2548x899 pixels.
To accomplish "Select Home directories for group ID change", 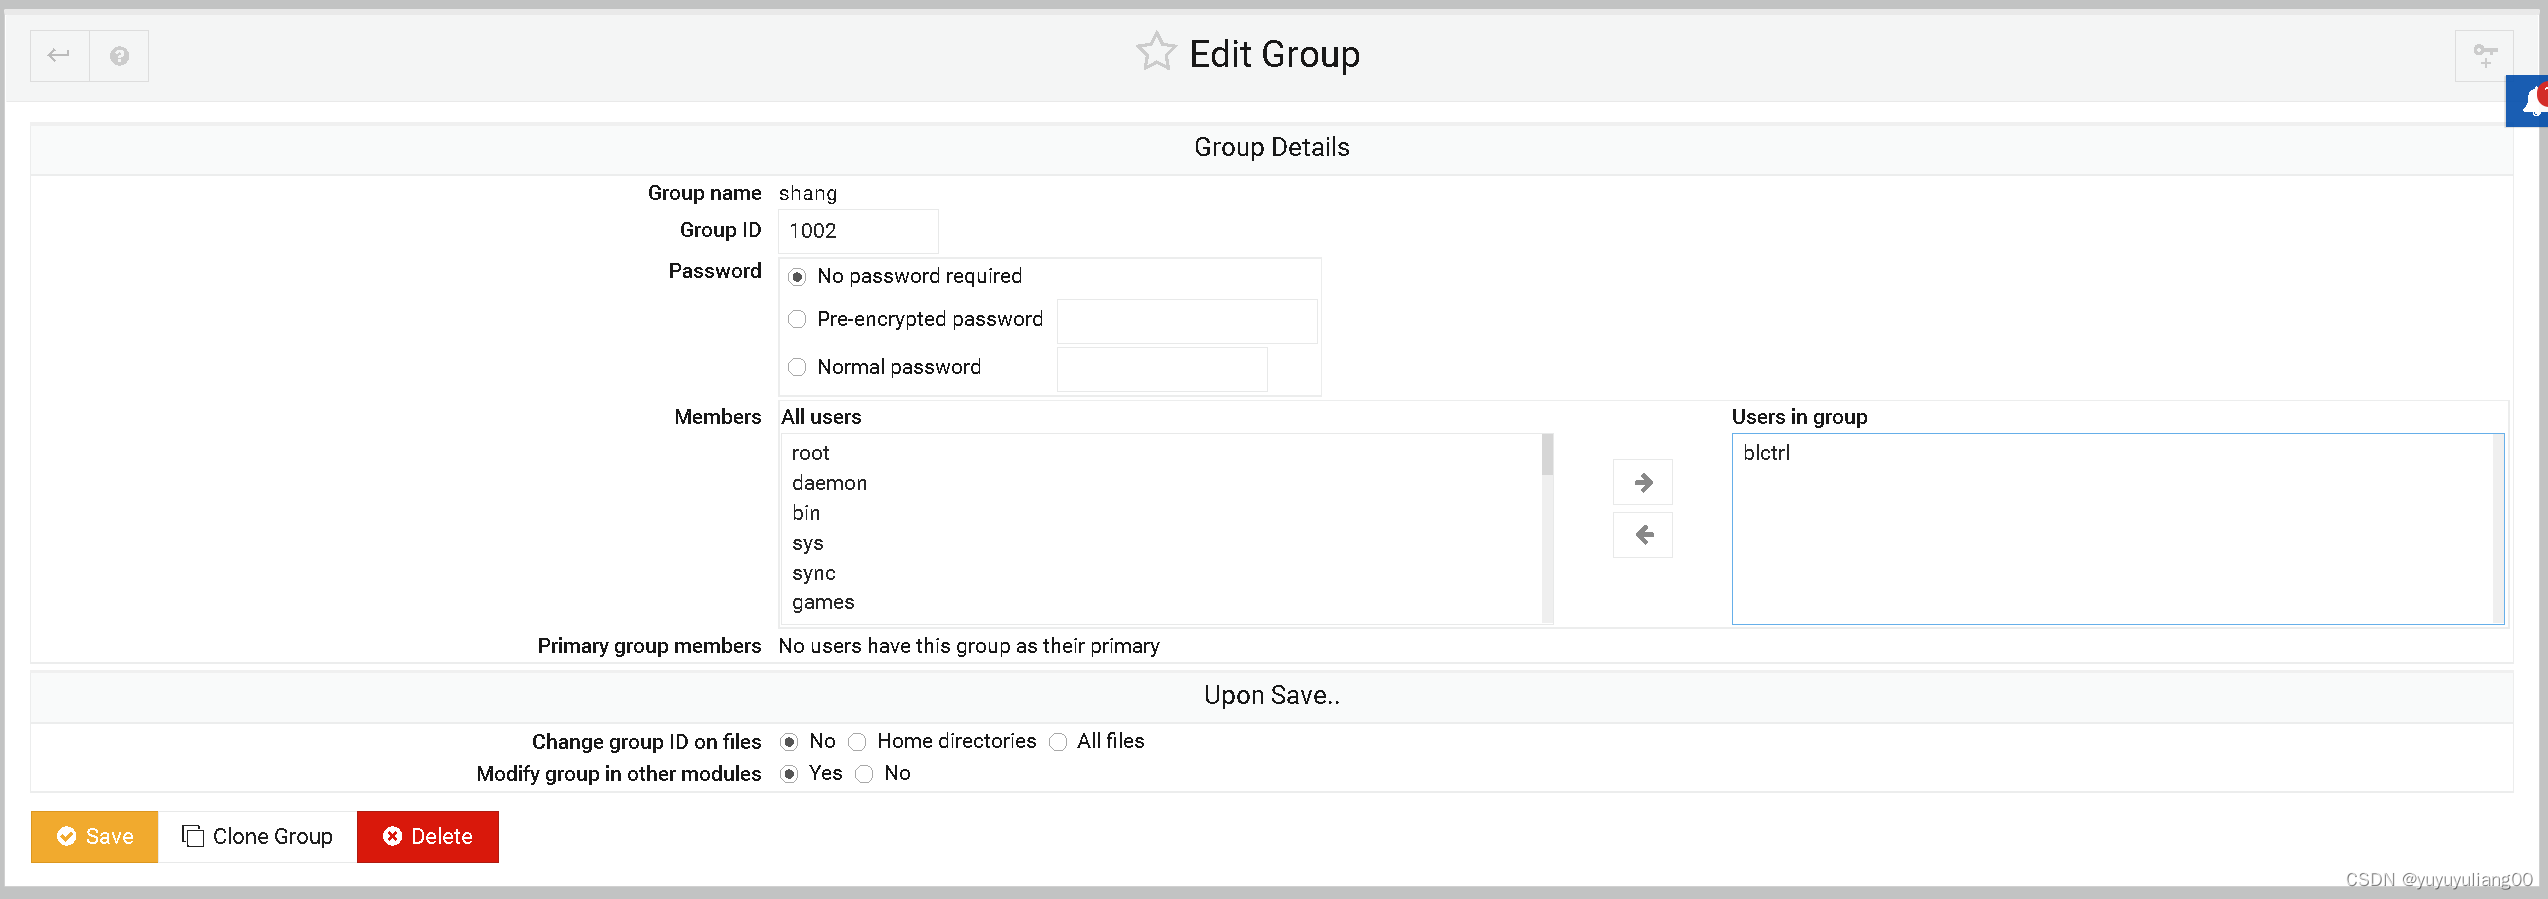I will pyautogui.click(x=857, y=742).
